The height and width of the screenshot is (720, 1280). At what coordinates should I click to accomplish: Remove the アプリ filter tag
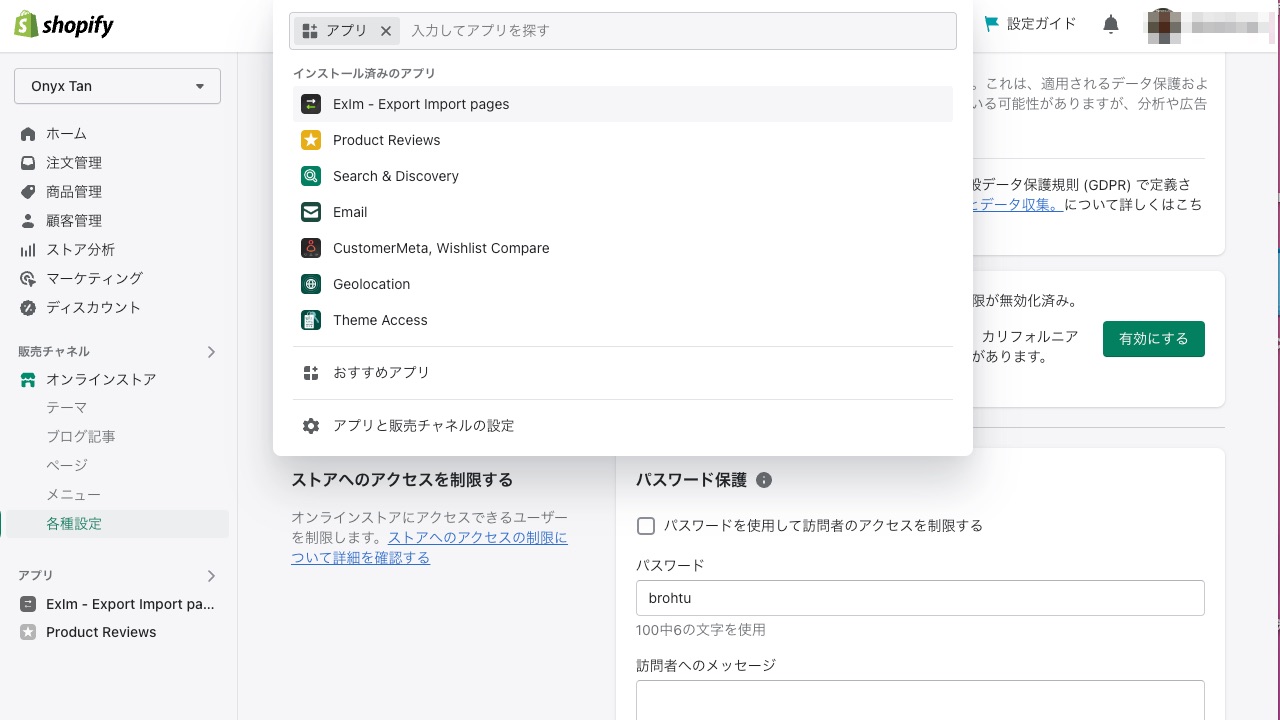[386, 31]
